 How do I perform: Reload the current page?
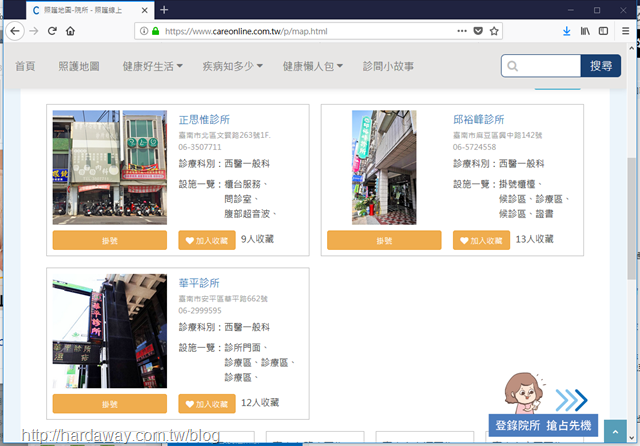pyautogui.click(x=52, y=31)
